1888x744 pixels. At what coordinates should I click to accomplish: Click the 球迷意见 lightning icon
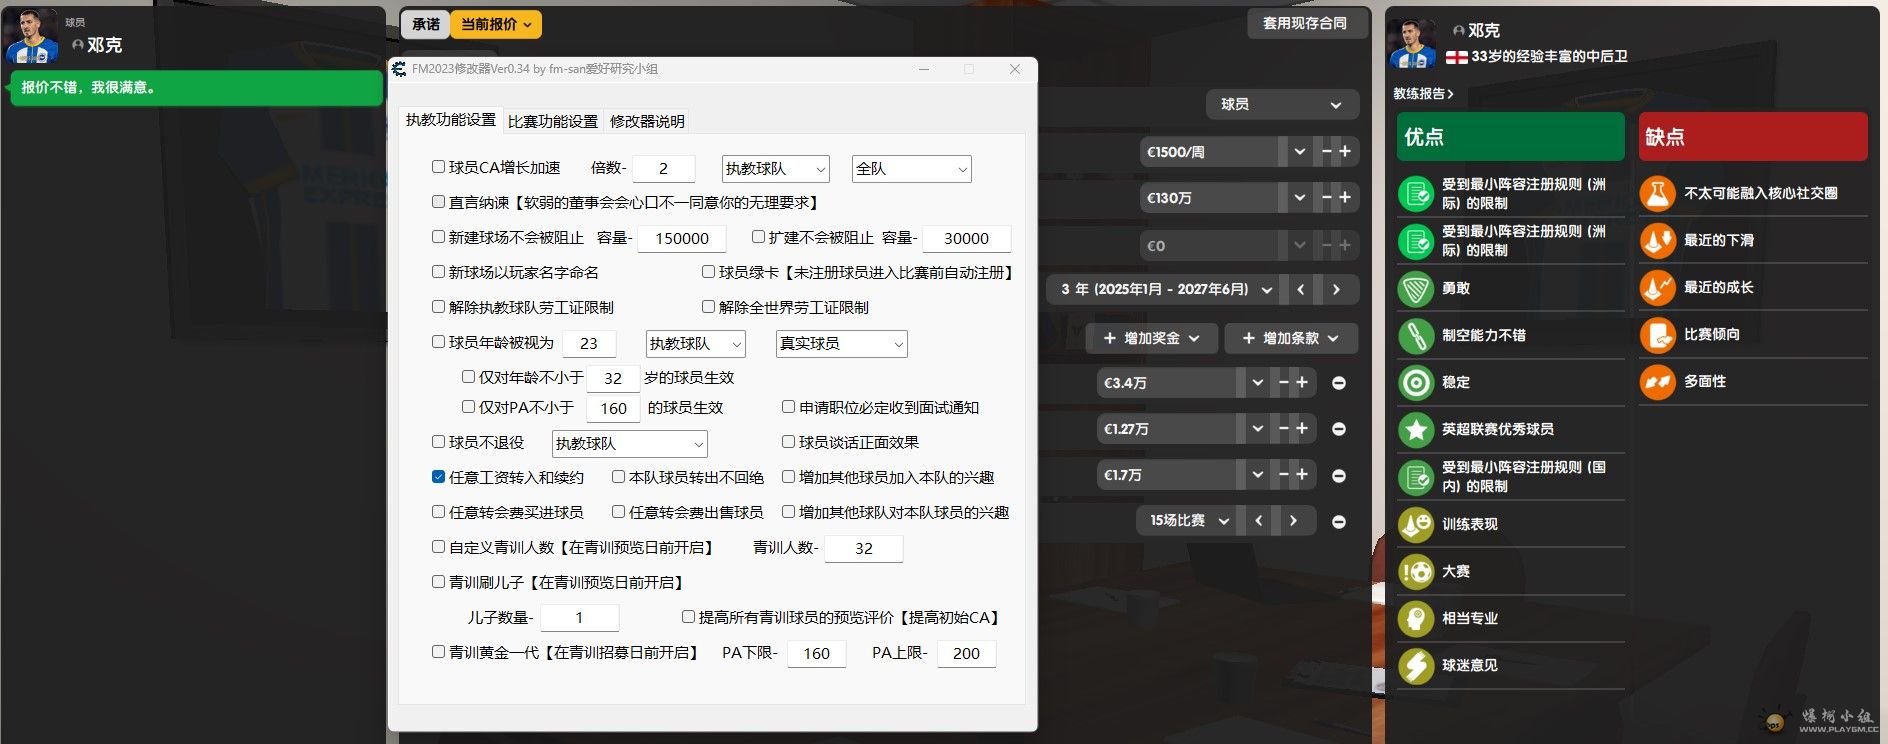[1416, 666]
